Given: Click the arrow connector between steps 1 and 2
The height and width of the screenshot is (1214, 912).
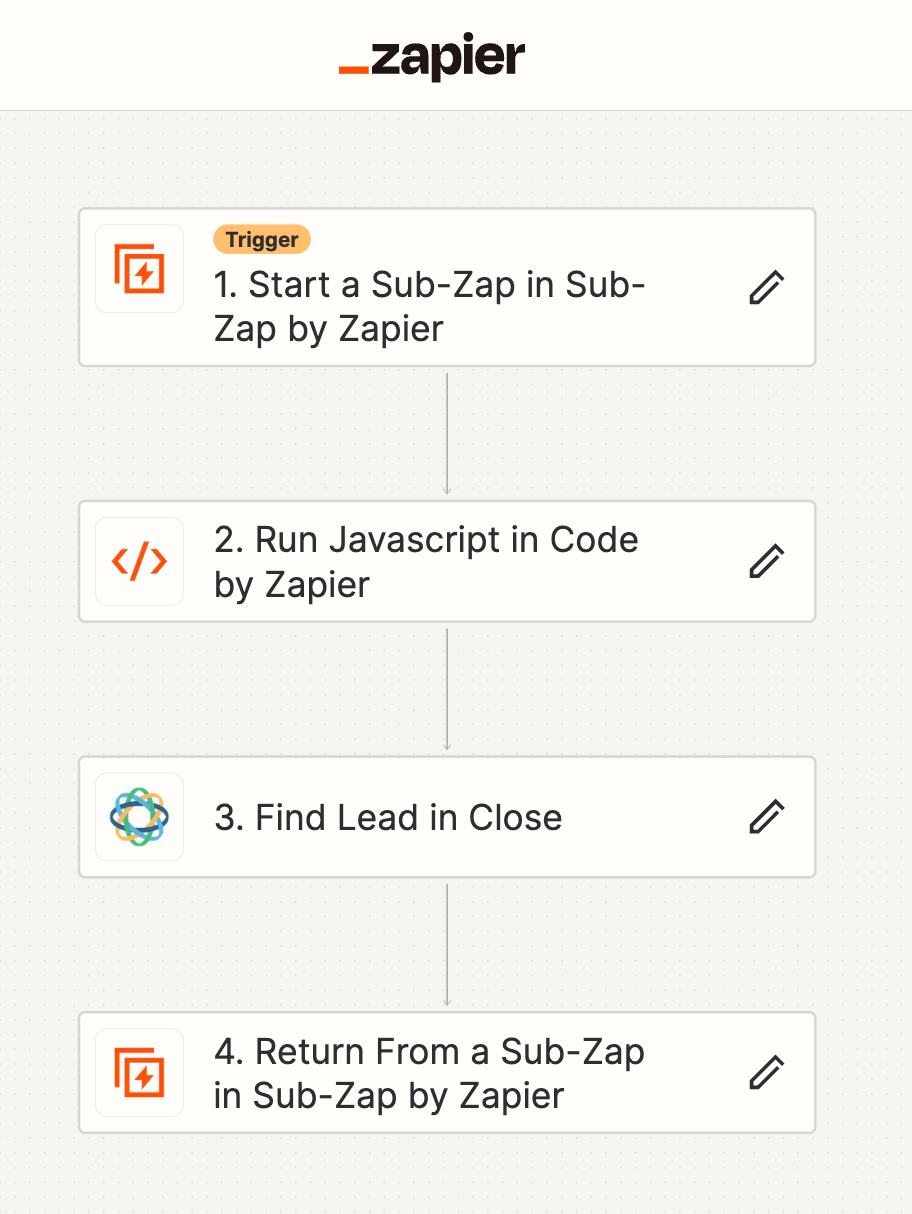Looking at the screenshot, I should click(447, 432).
